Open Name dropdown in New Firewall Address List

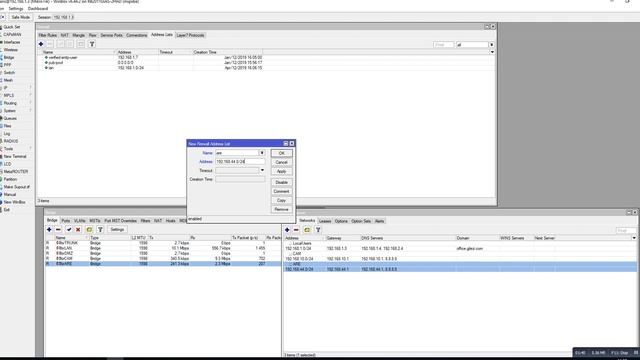click(262, 153)
